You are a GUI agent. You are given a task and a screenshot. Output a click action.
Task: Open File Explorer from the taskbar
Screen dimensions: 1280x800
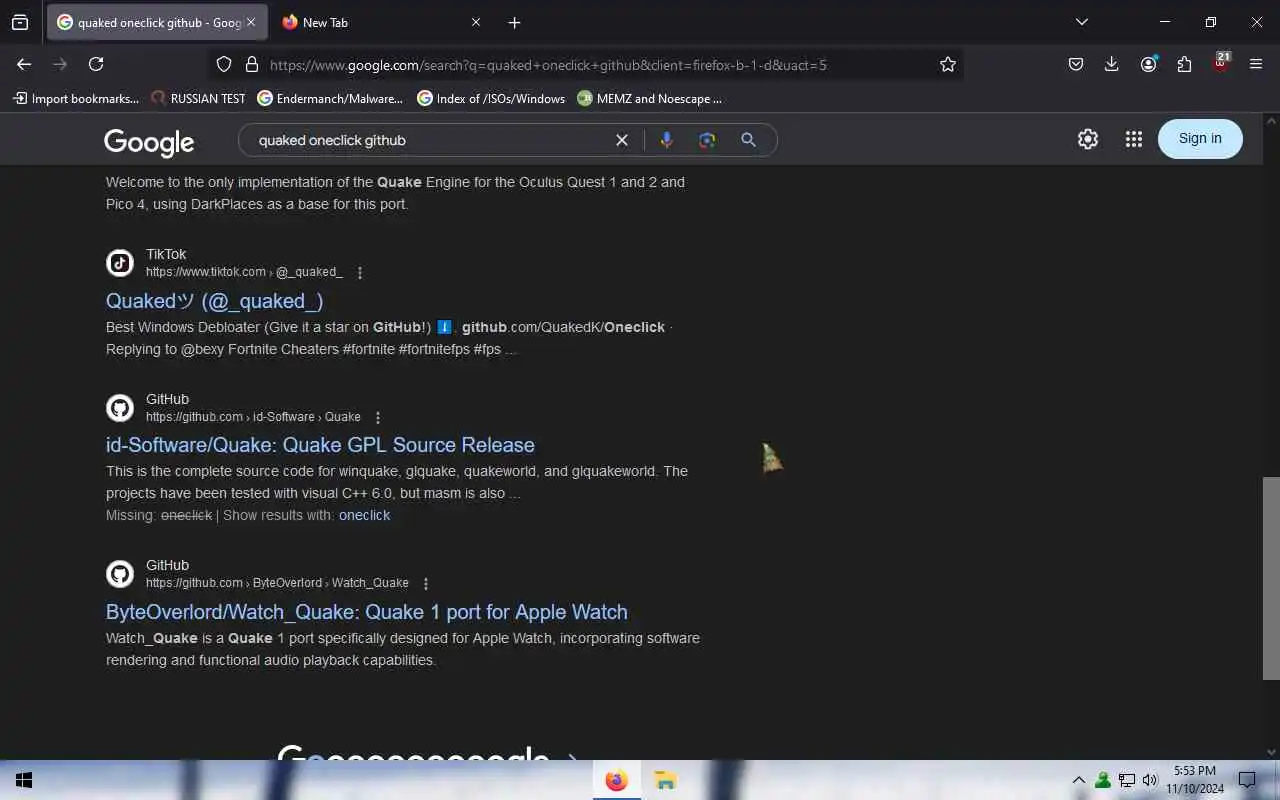tap(665, 780)
